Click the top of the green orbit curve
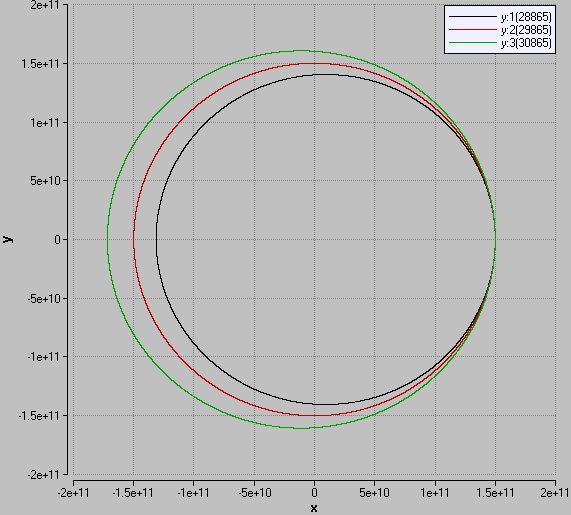This screenshot has width=571, height=515. pyautogui.click(x=302, y=51)
